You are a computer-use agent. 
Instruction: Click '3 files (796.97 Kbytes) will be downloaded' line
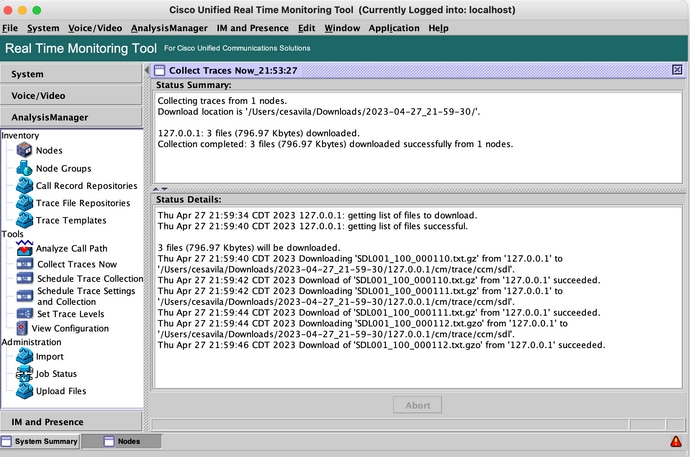point(249,248)
